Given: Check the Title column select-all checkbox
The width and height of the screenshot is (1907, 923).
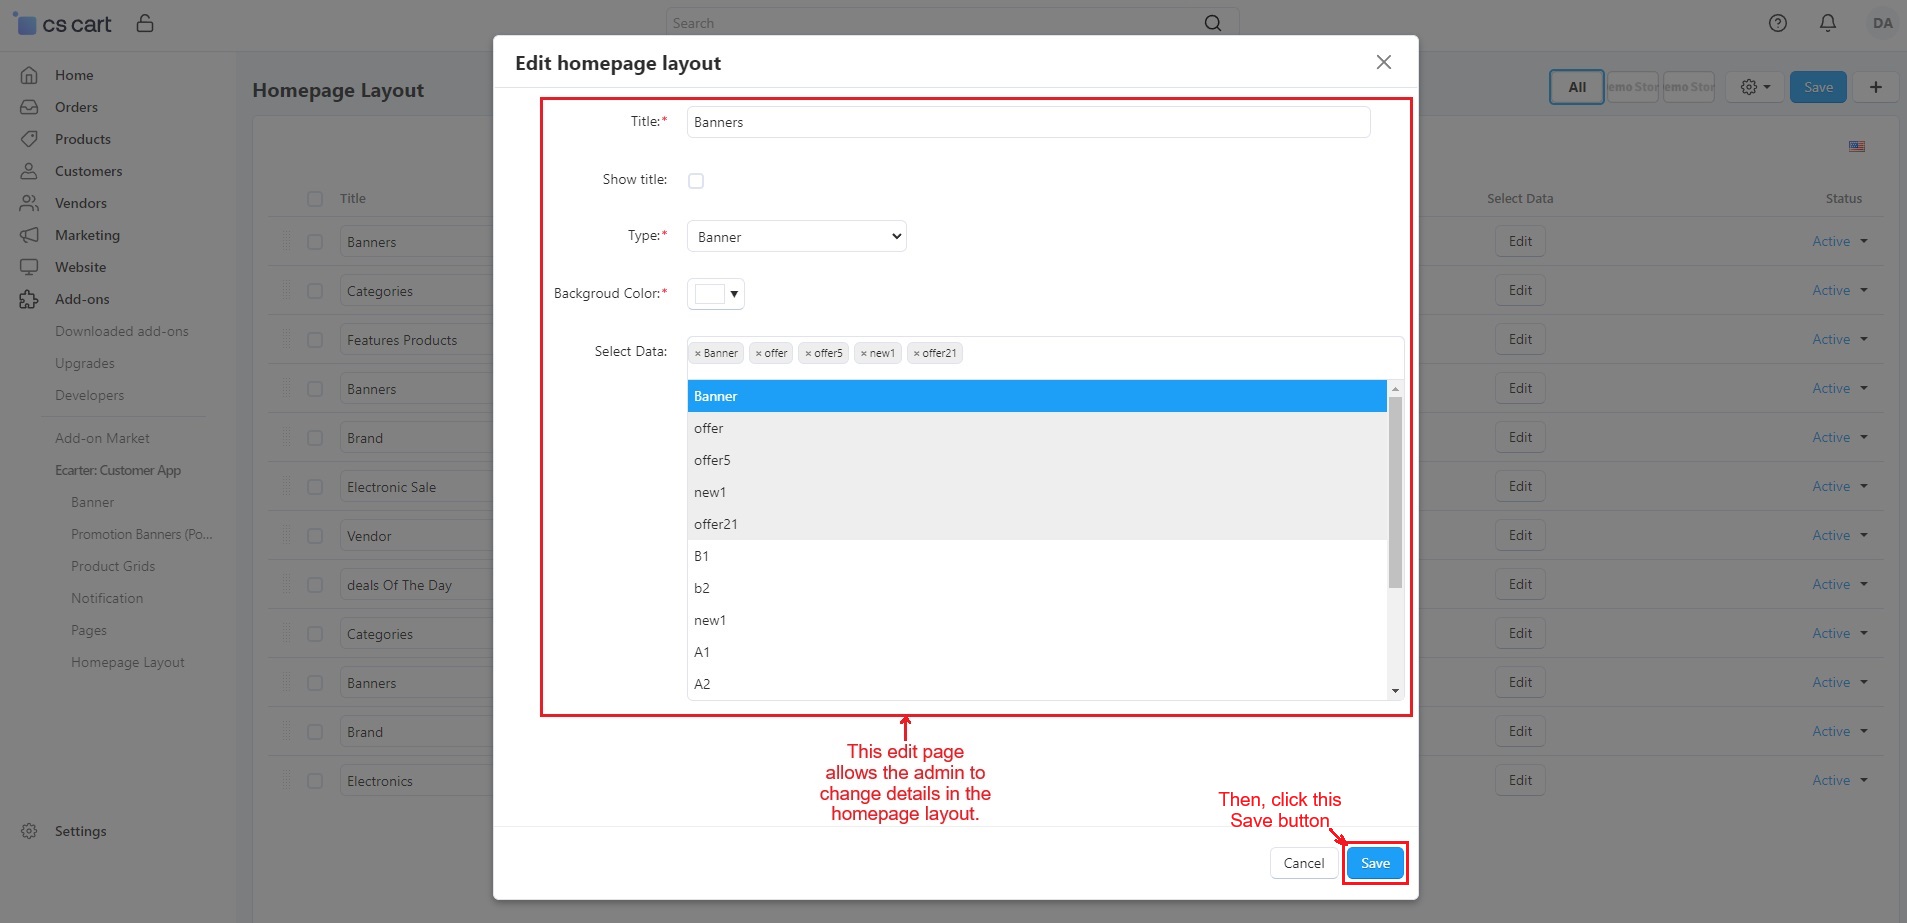Looking at the screenshot, I should coord(315,199).
